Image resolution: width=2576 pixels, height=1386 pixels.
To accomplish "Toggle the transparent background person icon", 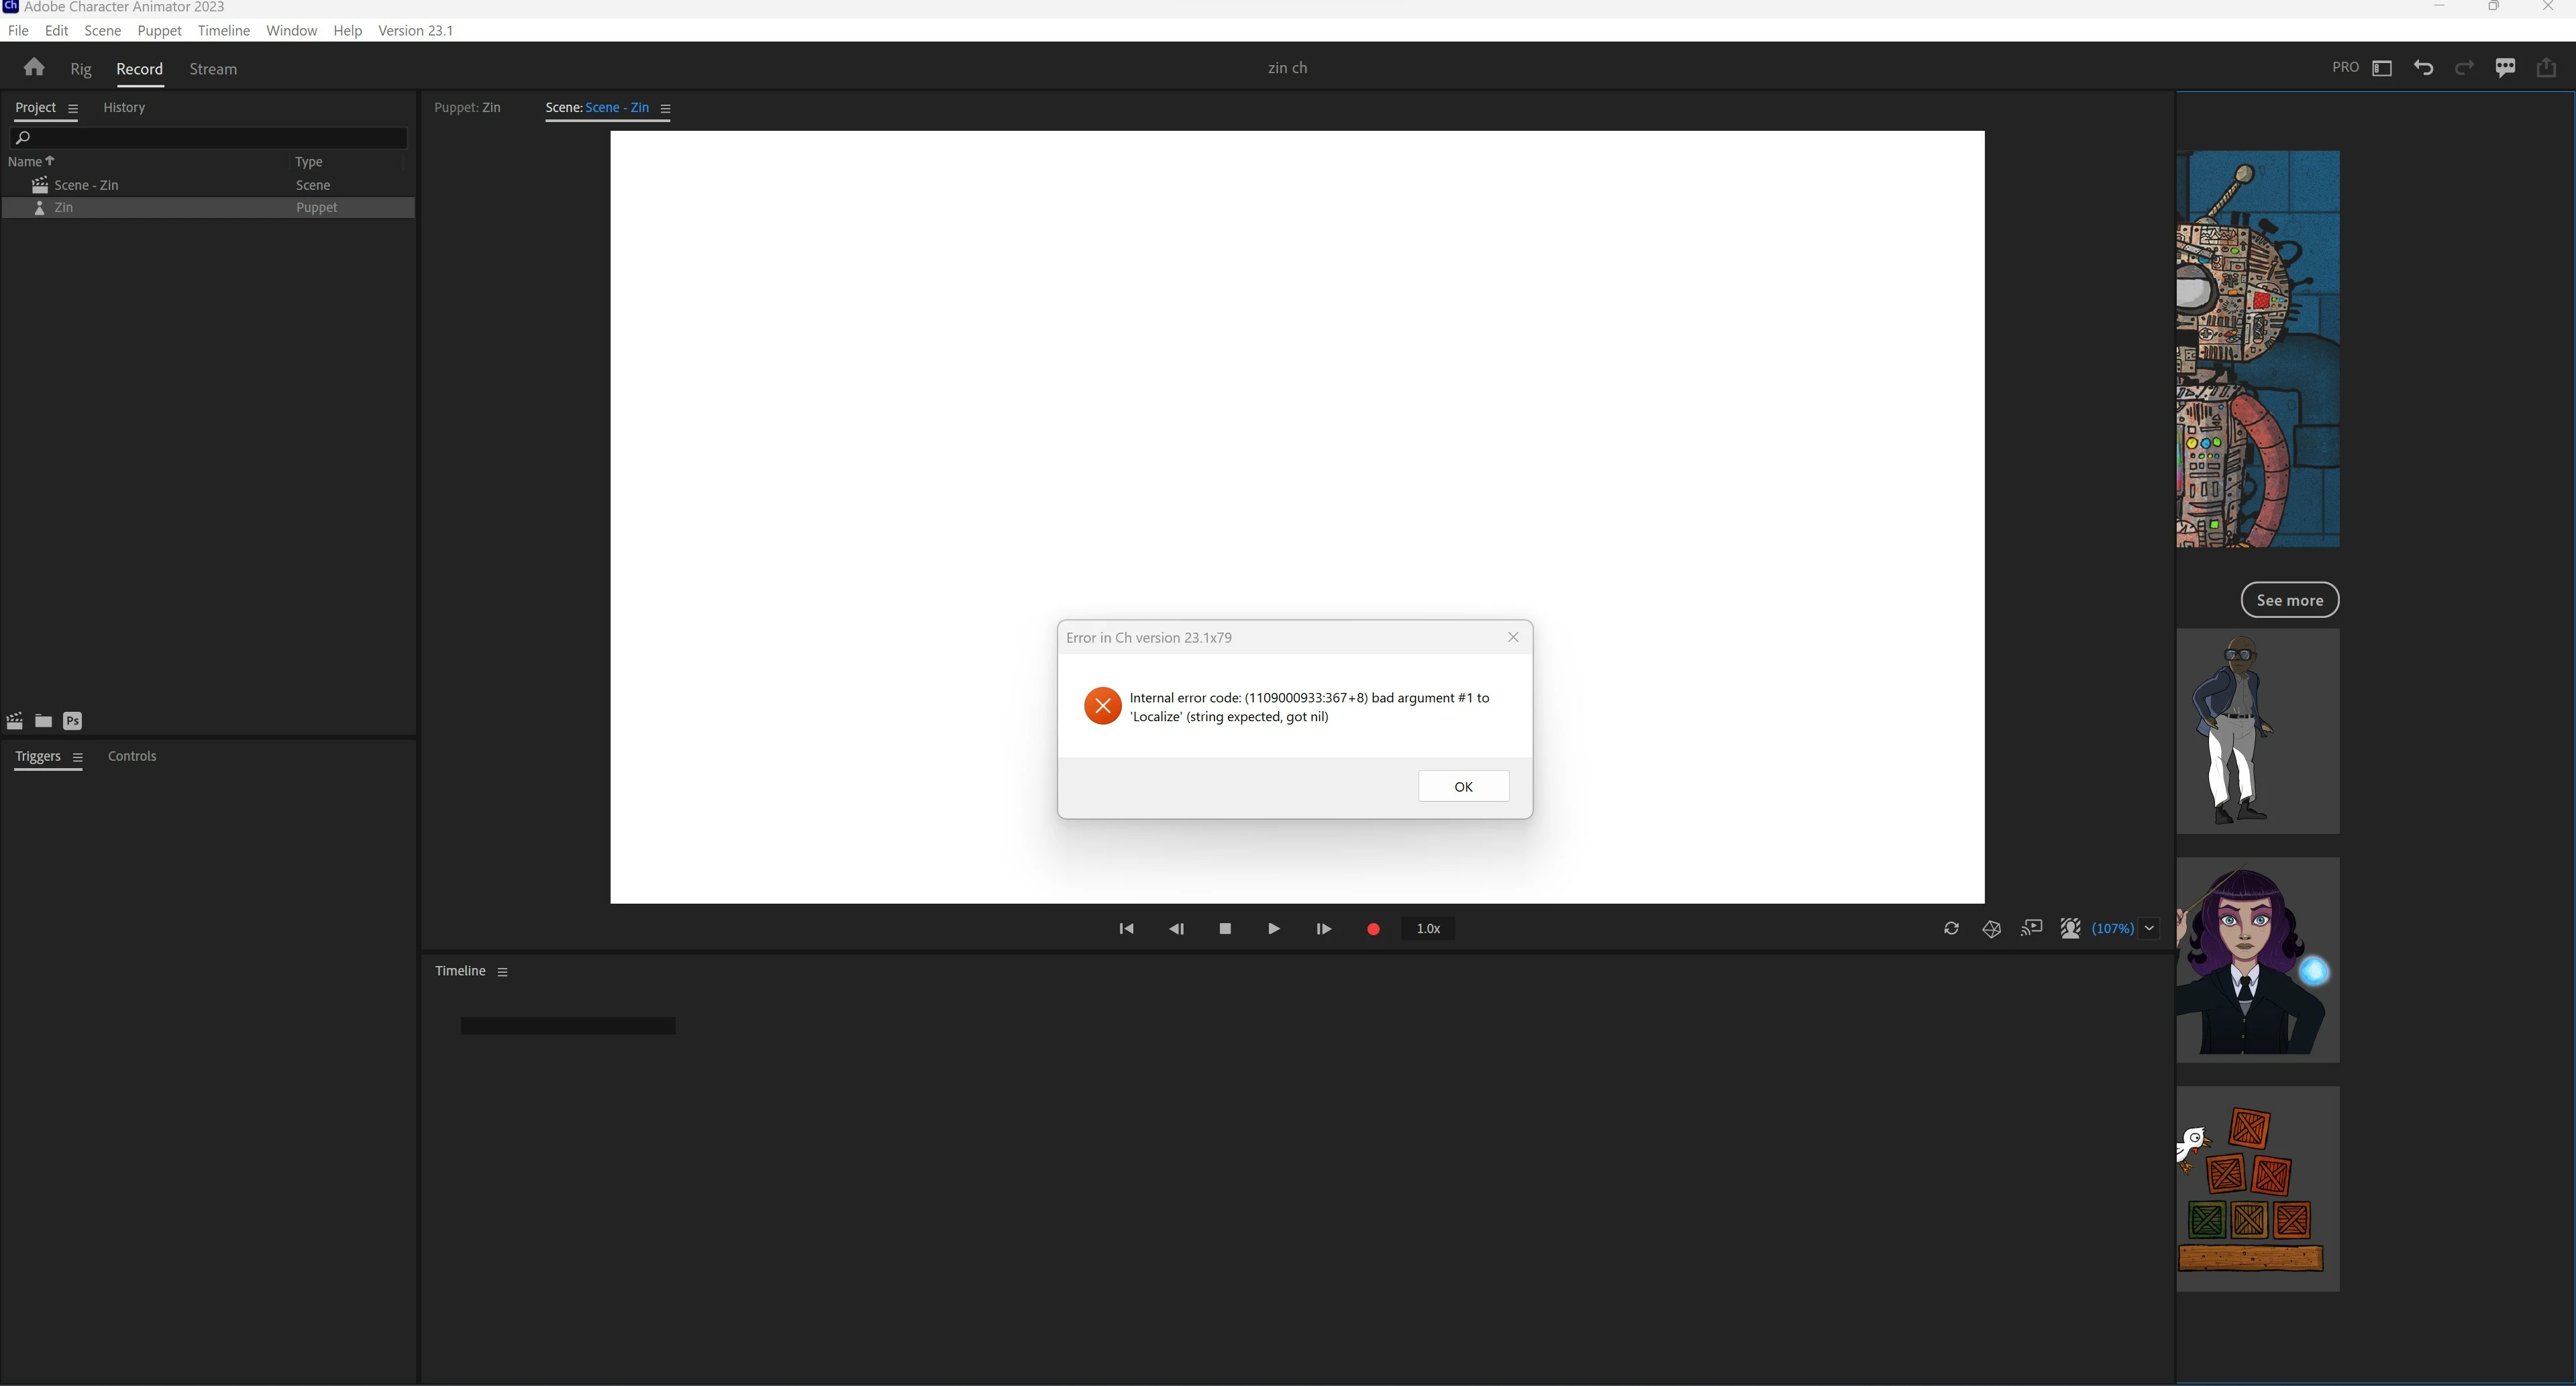I will pos(2070,929).
